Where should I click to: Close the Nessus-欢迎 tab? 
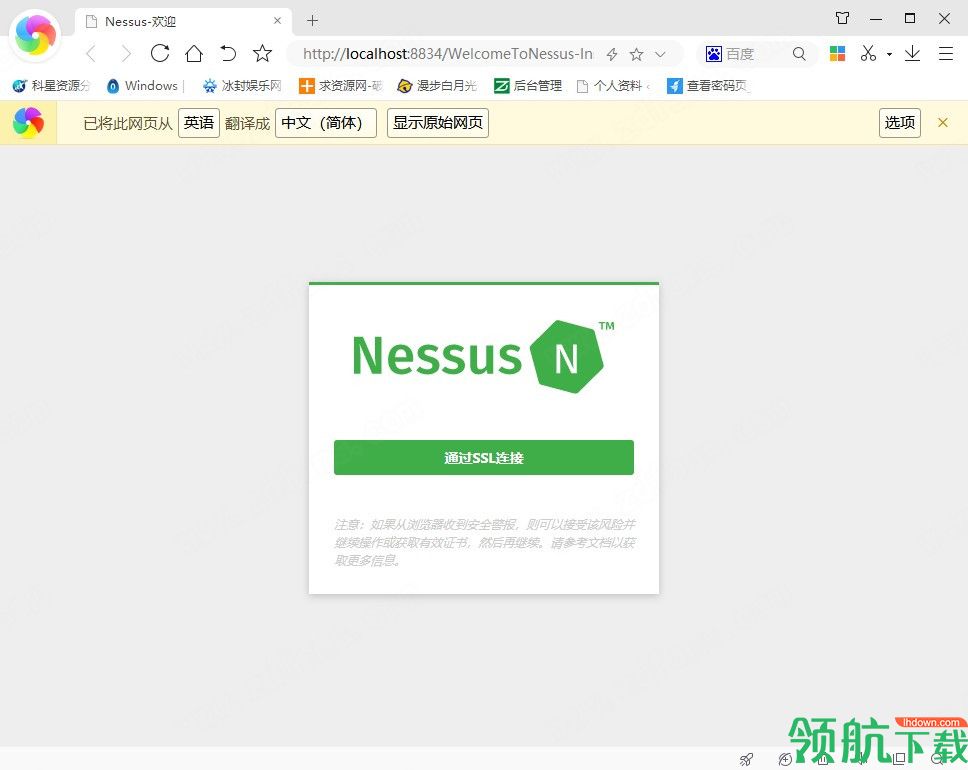[277, 20]
